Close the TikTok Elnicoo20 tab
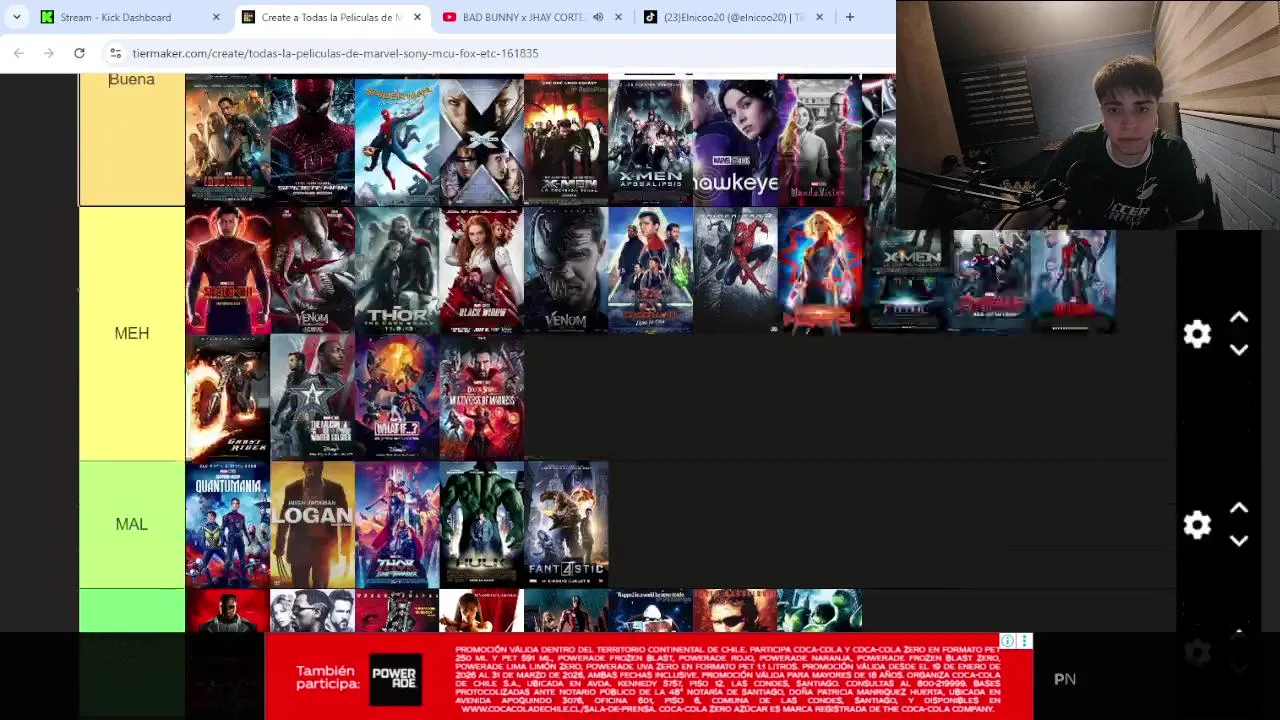This screenshot has height=720, width=1280. pos(819,17)
